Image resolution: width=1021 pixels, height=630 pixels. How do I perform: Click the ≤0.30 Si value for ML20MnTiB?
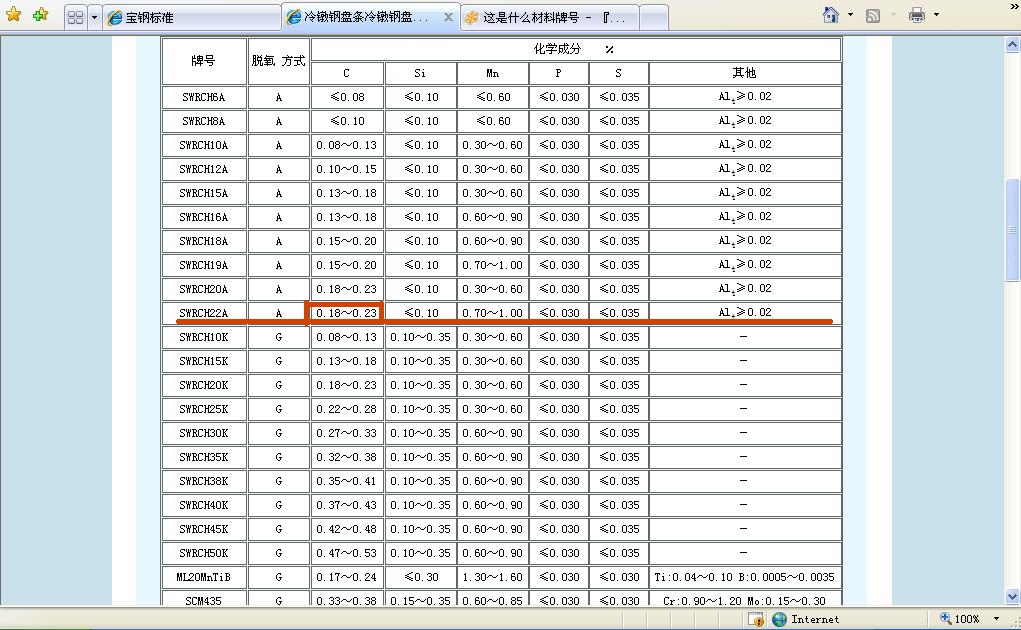click(x=420, y=577)
